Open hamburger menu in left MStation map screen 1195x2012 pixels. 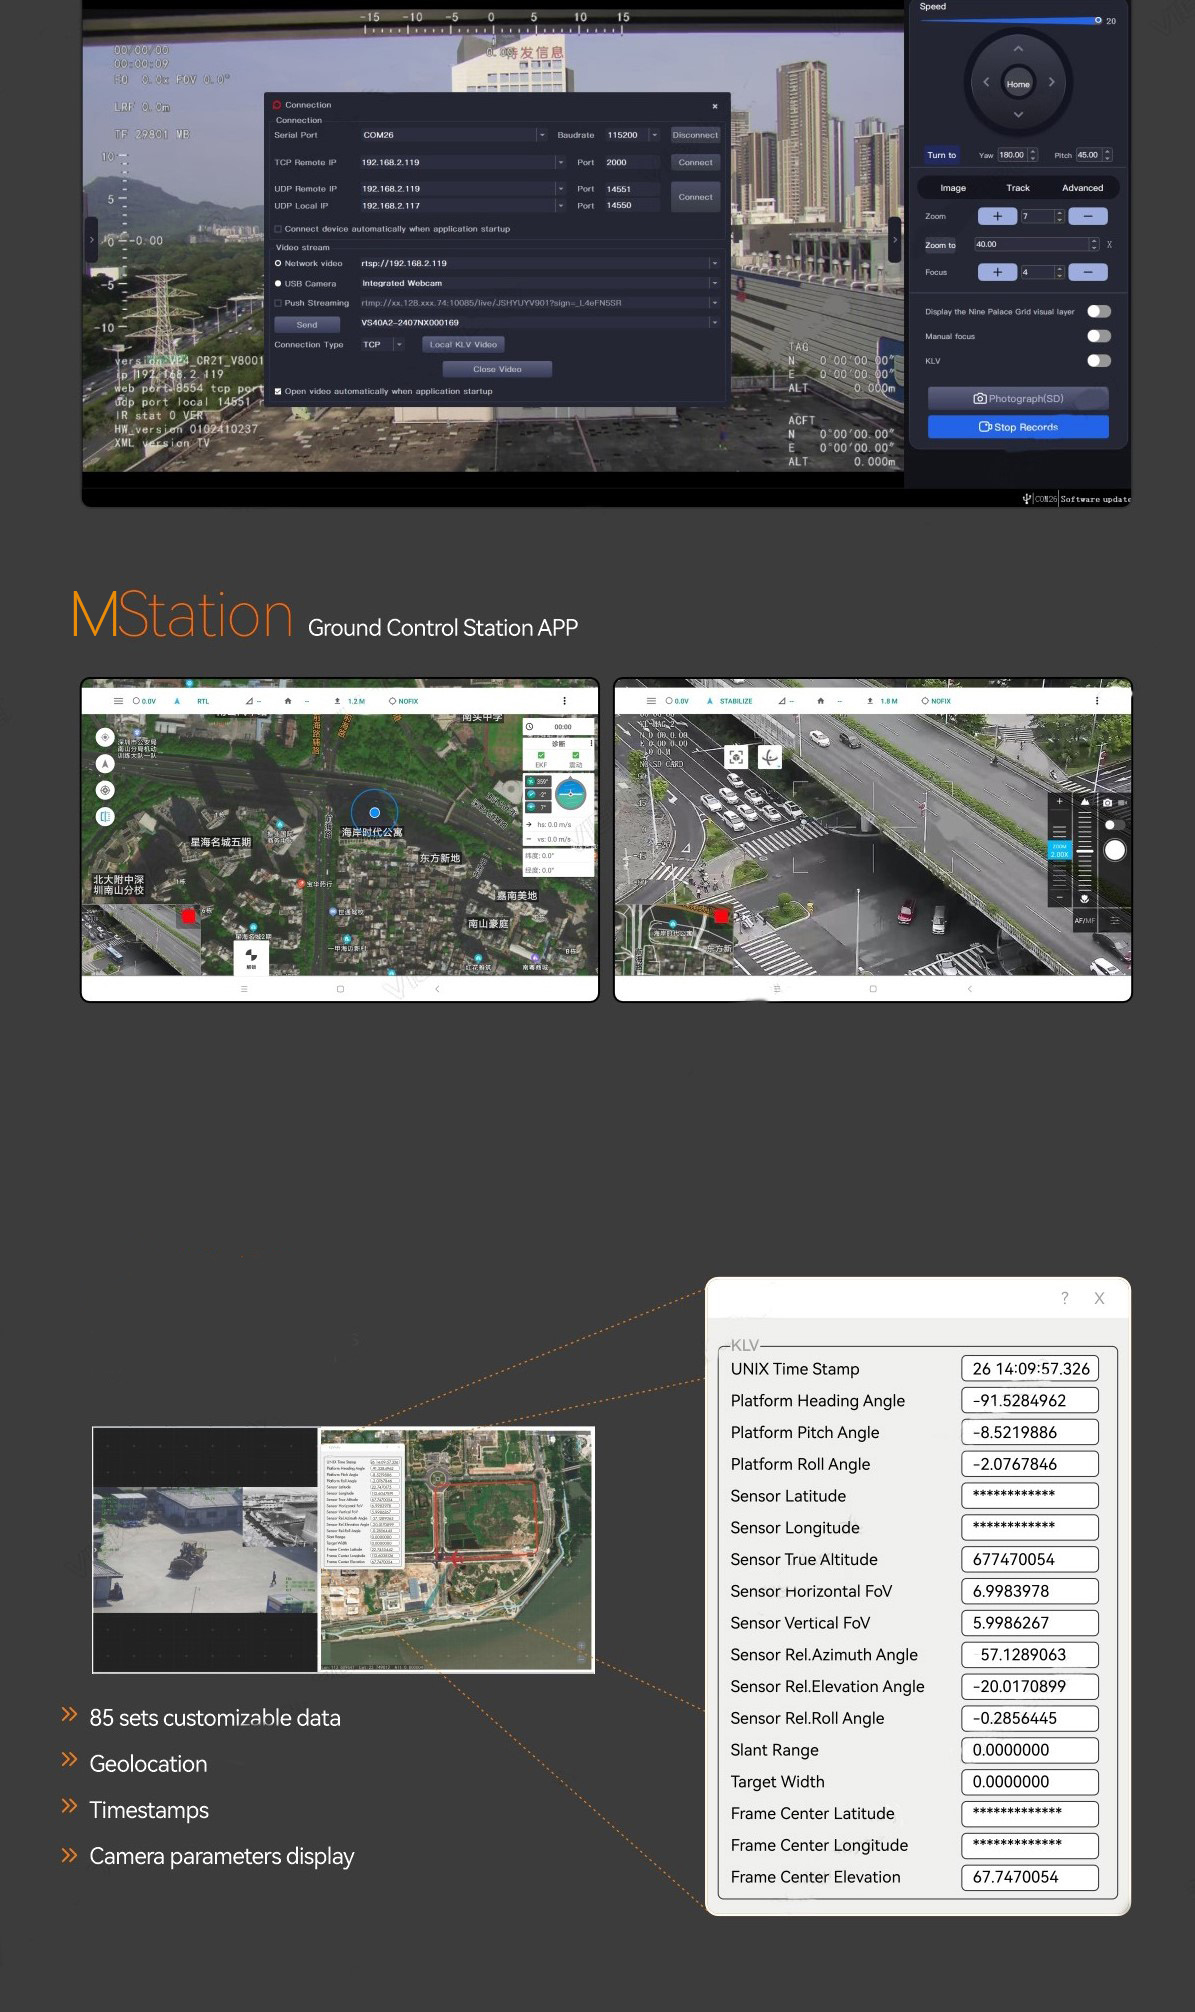click(x=118, y=701)
